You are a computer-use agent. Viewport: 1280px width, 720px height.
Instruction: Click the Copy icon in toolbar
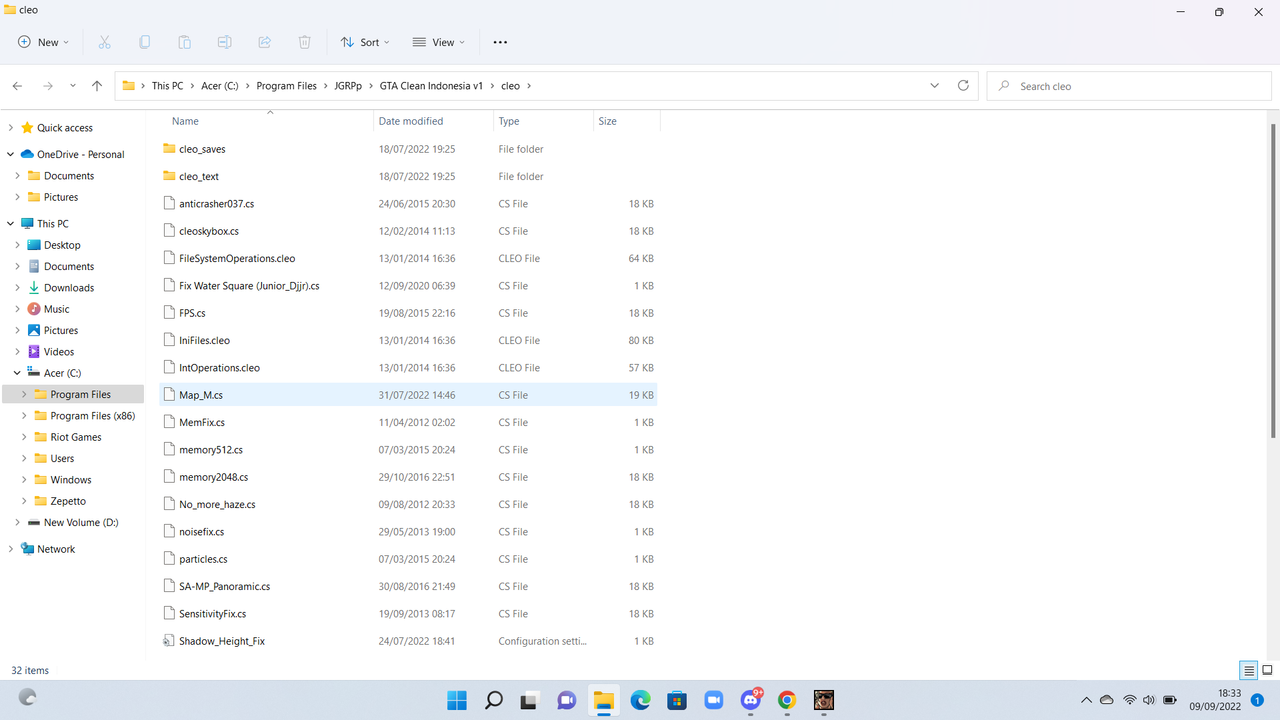(144, 42)
